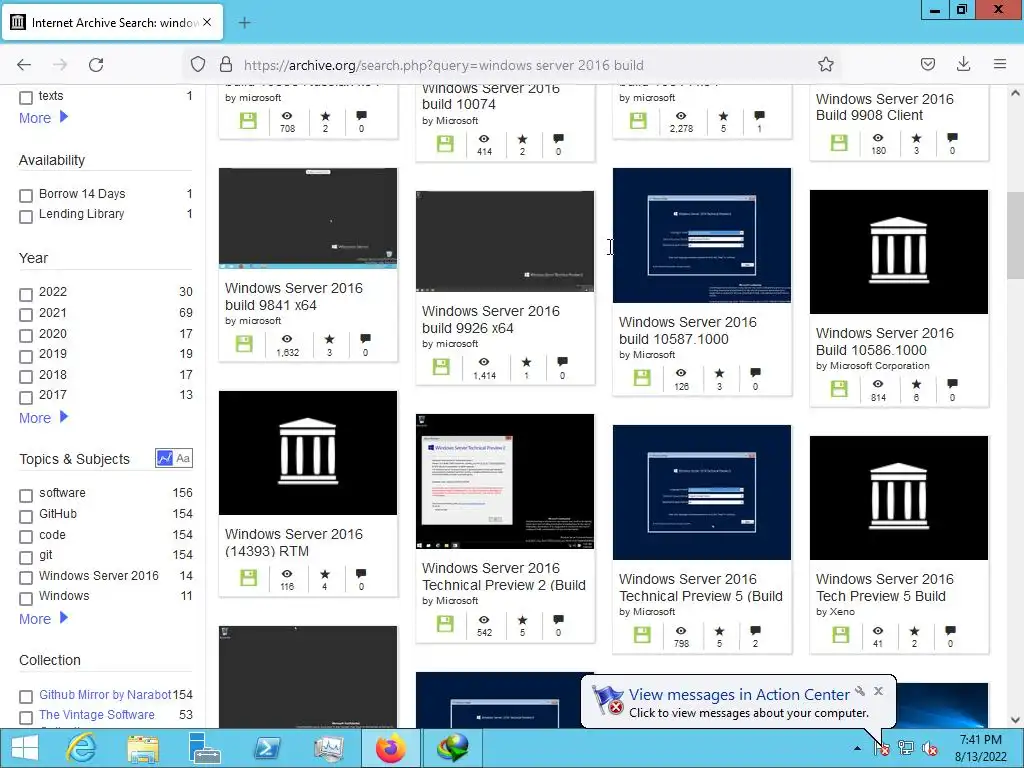Open The Vintage Software collection link
This screenshot has height=768, width=1024.
[x=97, y=714]
